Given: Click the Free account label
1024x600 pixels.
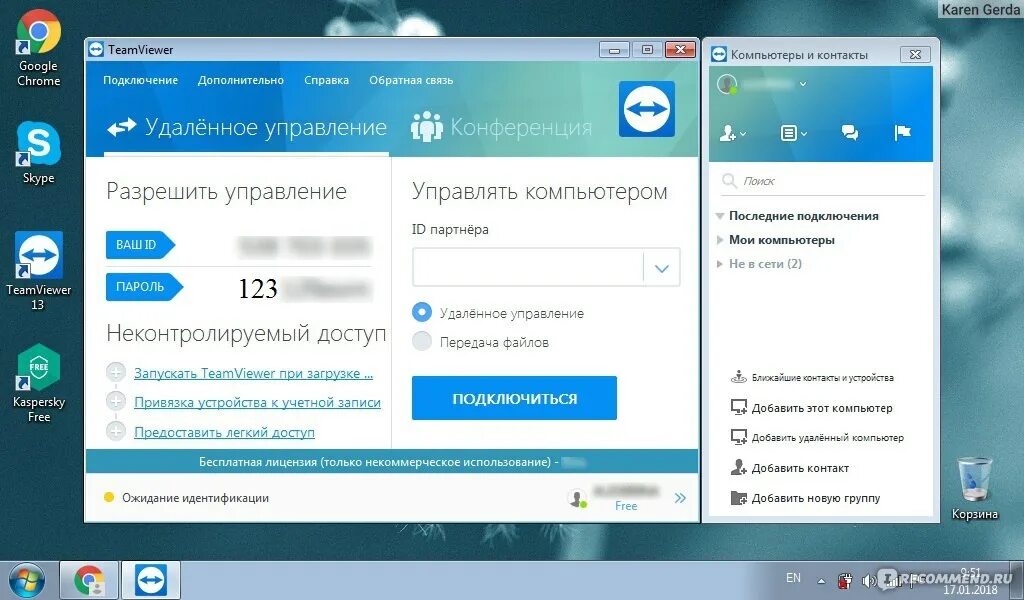Looking at the screenshot, I should pos(626,506).
